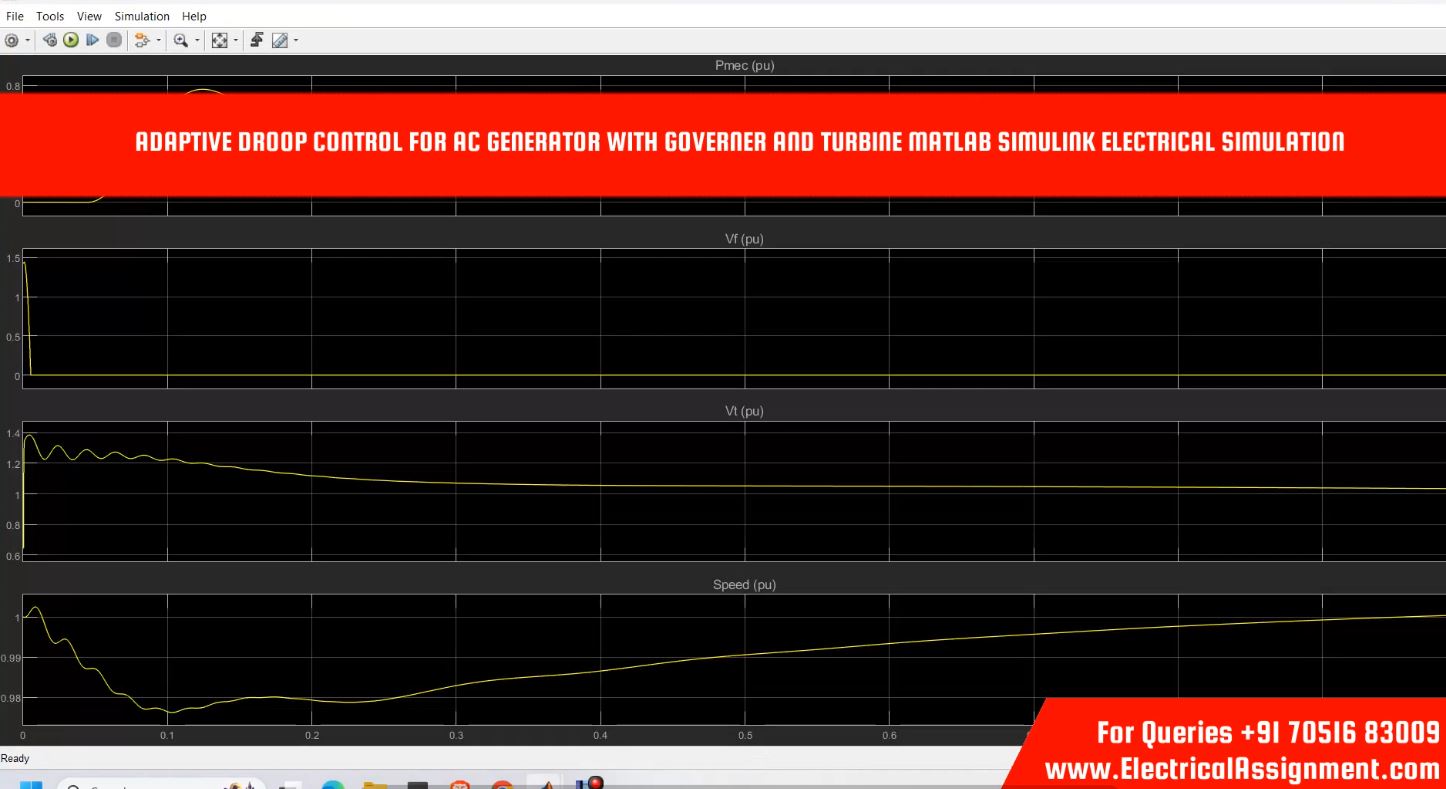Viewport: 1446px width, 789px height.
Task: Select the Zoom magnifier tool
Action: 181,40
